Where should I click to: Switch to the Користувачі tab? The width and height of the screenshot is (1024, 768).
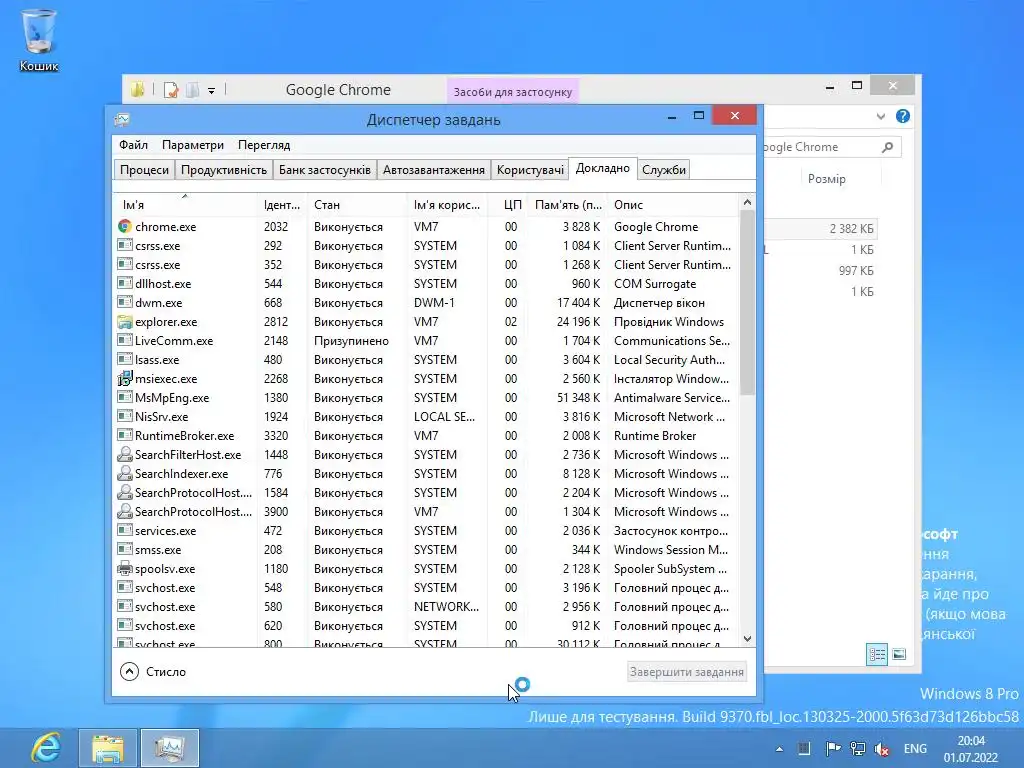530,170
